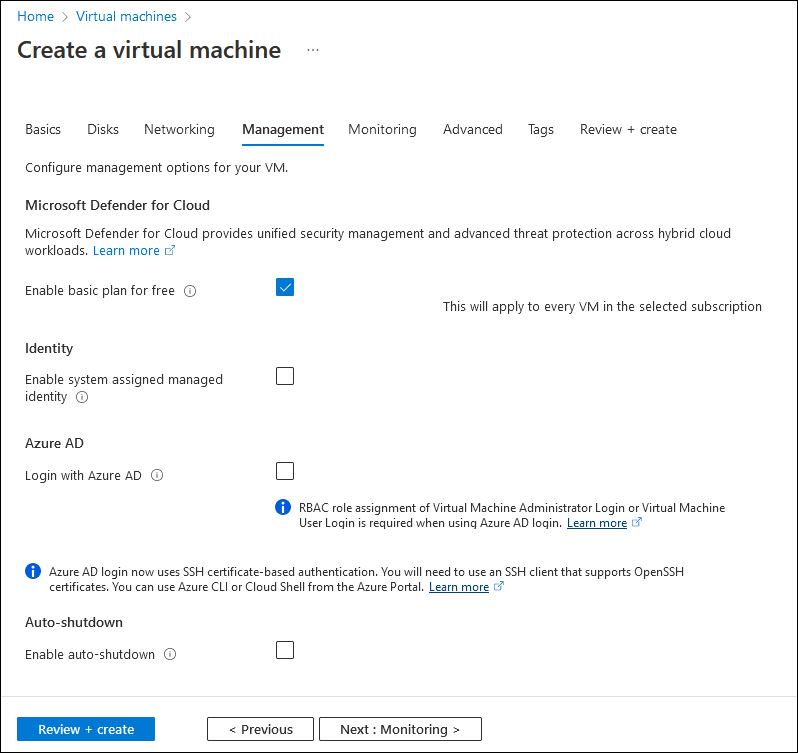This screenshot has width=798, height=753.
Task: Click external link icon after Defender Learn more
Action: (170, 250)
